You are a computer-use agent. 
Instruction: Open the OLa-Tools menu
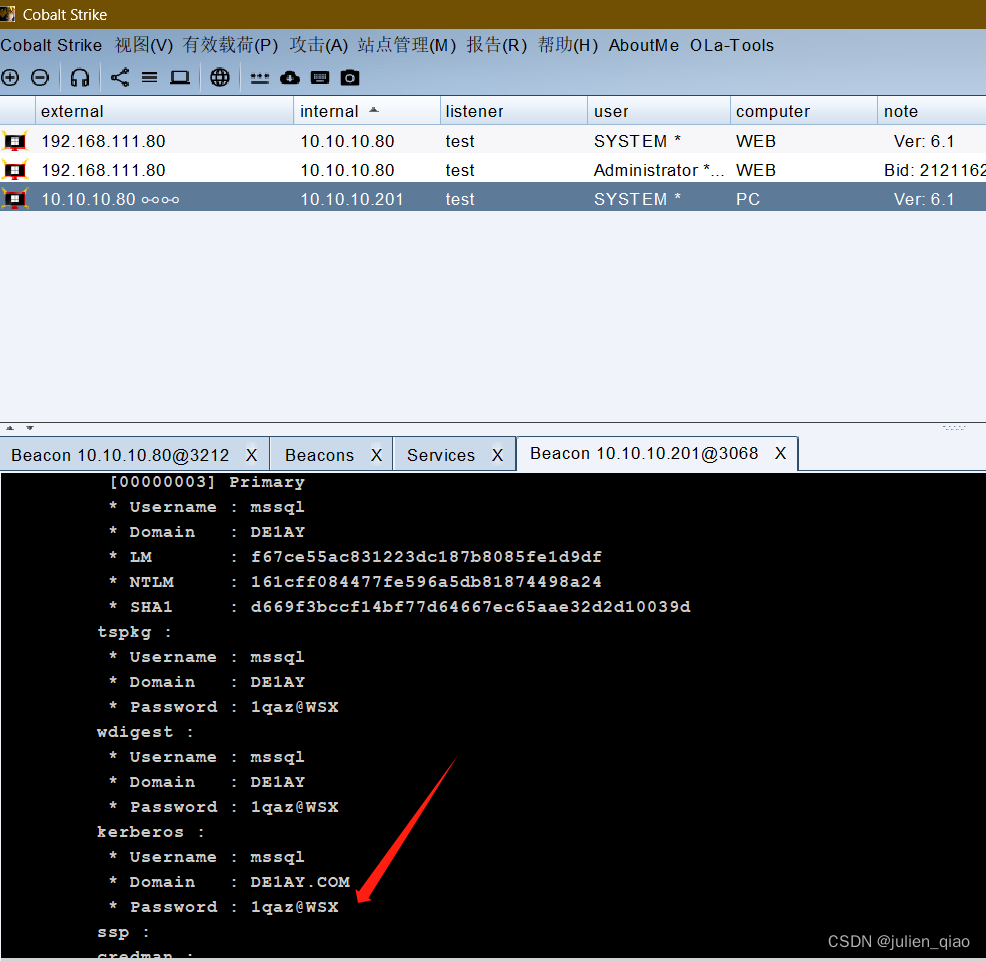pos(732,45)
